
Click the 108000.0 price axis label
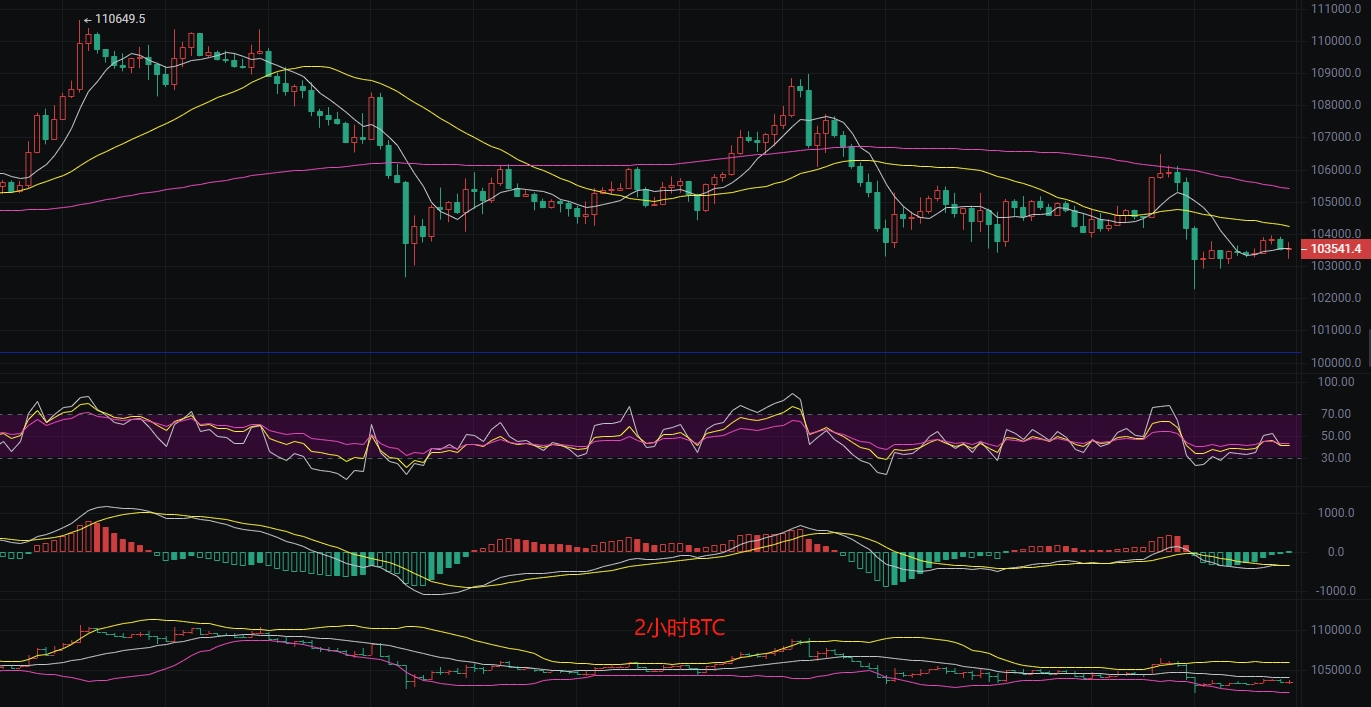pyautogui.click(x=1335, y=105)
